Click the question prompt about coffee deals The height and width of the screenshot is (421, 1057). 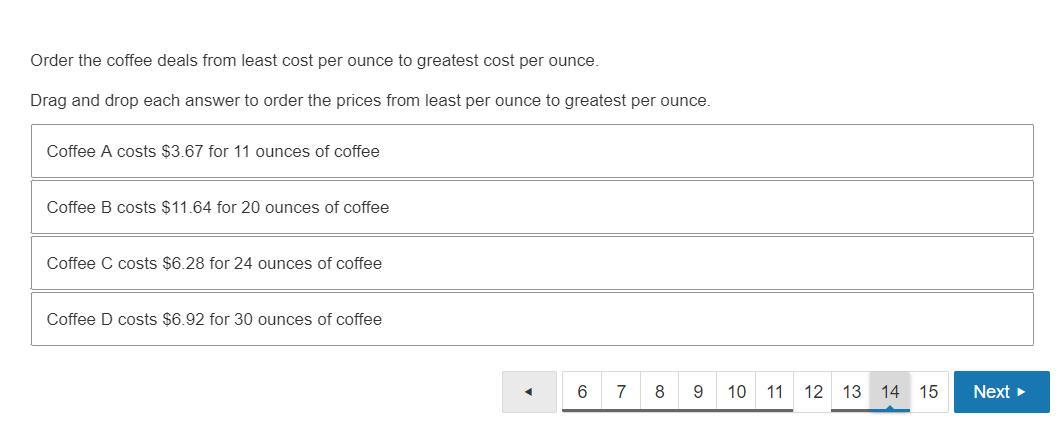pos(314,61)
